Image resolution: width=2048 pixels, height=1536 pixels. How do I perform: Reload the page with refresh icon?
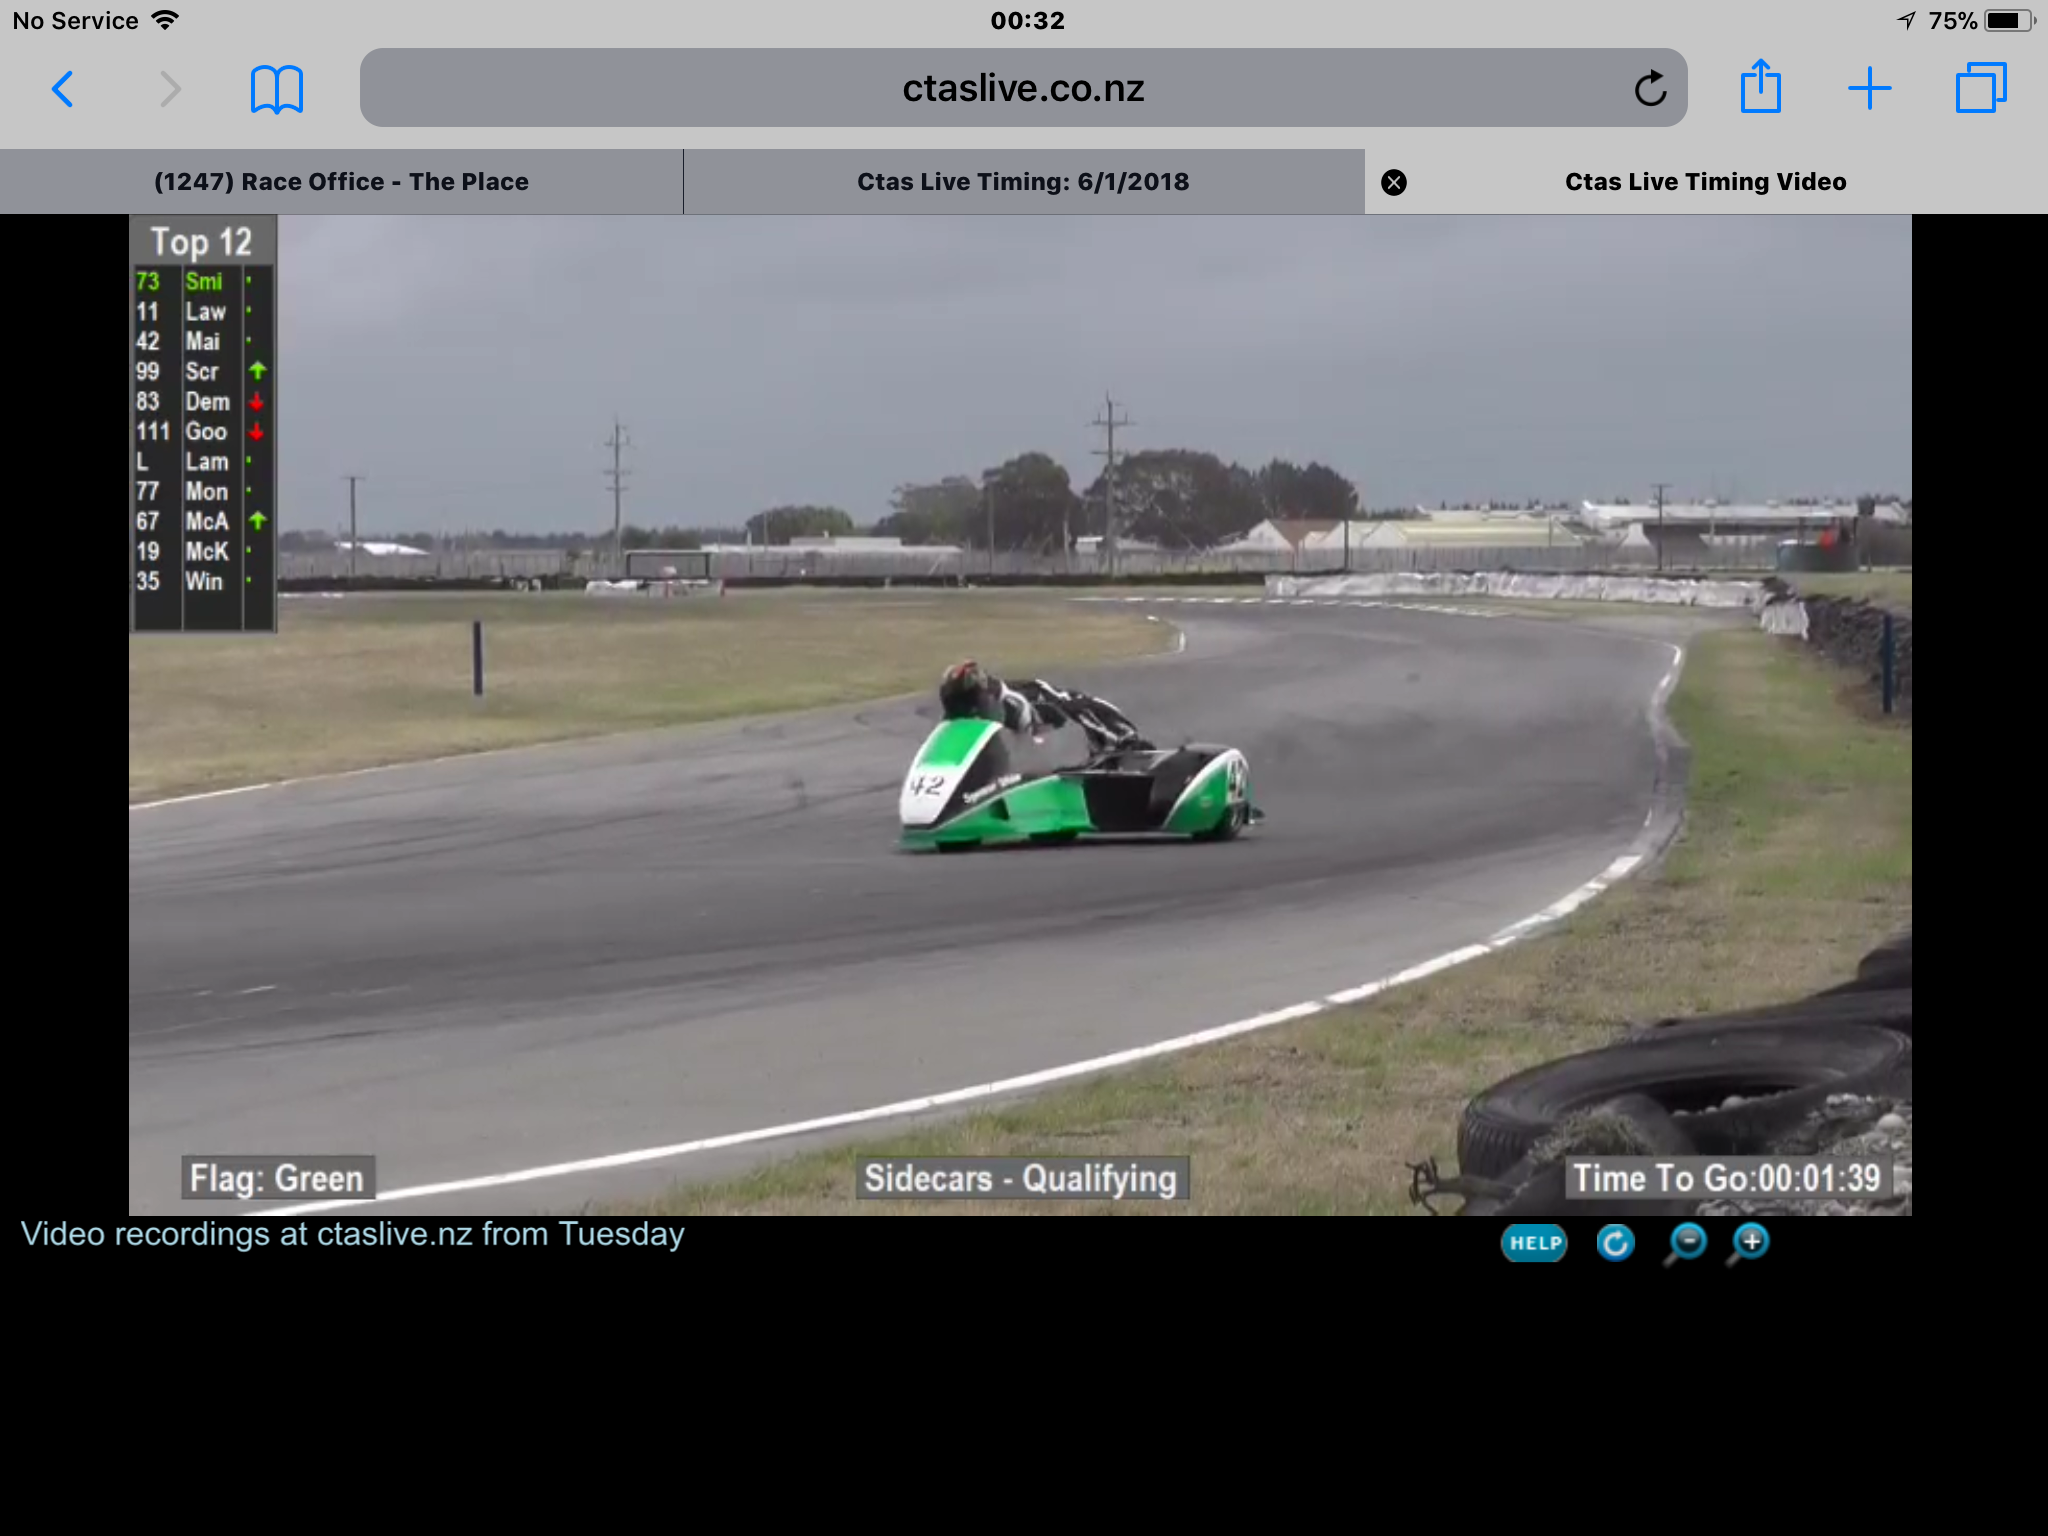tap(1650, 89)
